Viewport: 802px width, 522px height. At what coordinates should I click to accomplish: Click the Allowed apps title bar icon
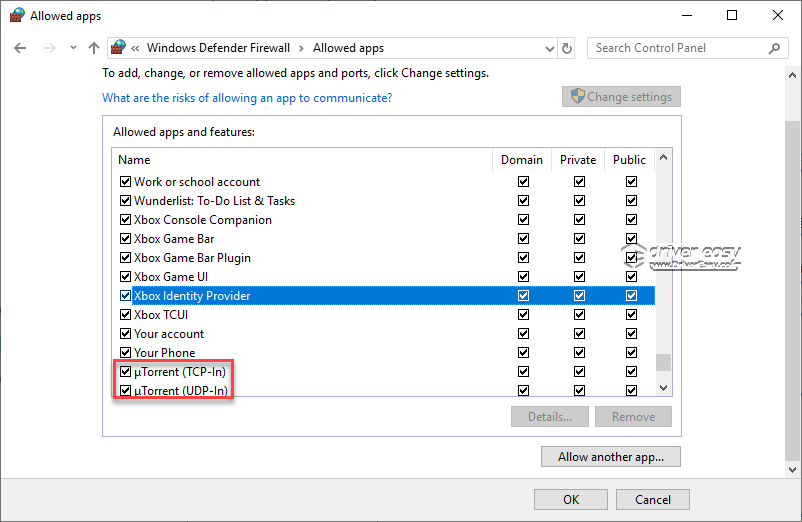pos(16,15)
